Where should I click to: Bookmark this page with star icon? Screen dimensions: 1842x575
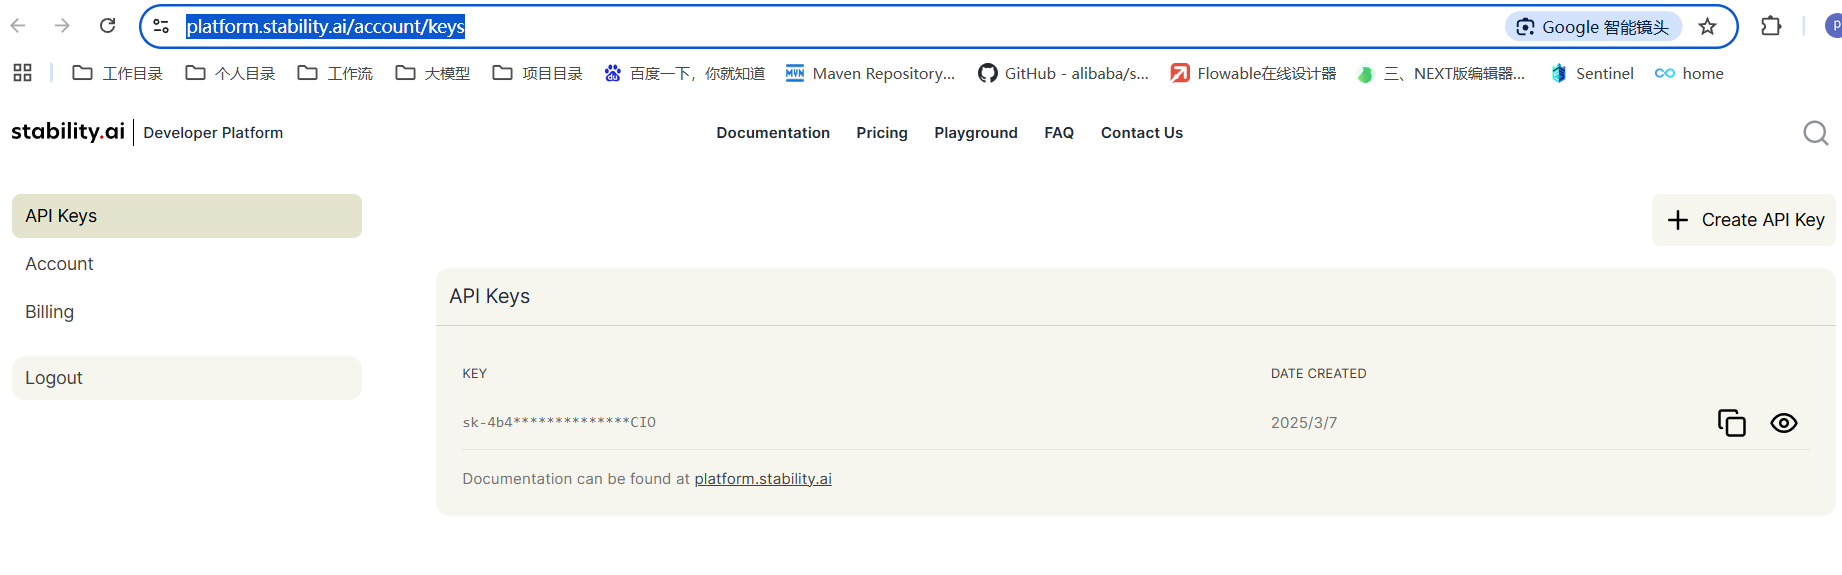tap(1707, 27)
